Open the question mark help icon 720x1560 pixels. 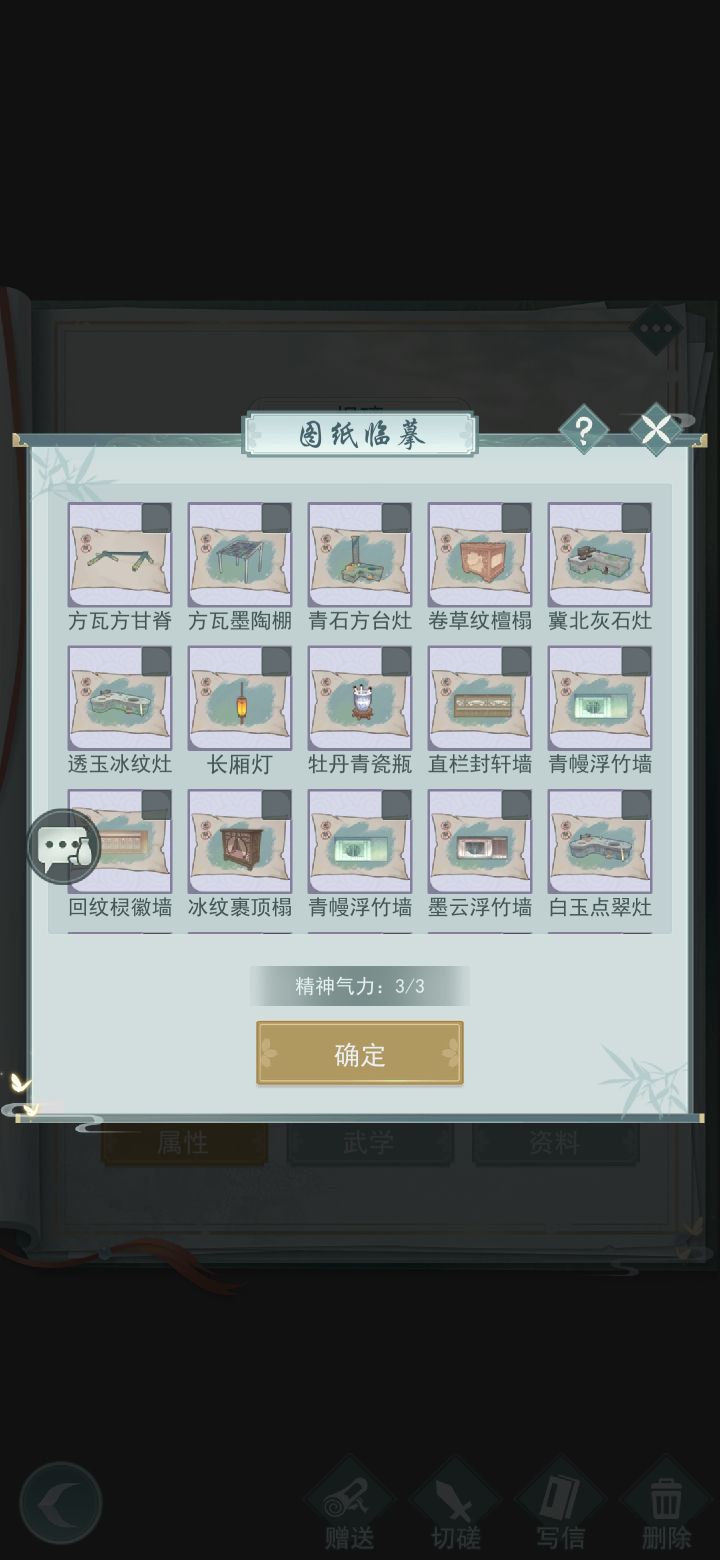click(x=583, y=430)
